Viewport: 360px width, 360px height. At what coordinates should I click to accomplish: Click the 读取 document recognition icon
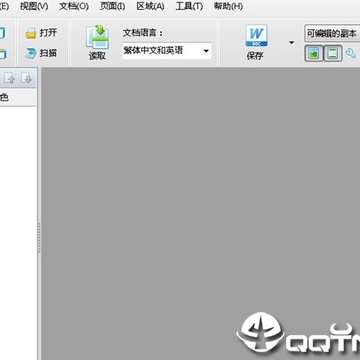(x=97, y=37)
